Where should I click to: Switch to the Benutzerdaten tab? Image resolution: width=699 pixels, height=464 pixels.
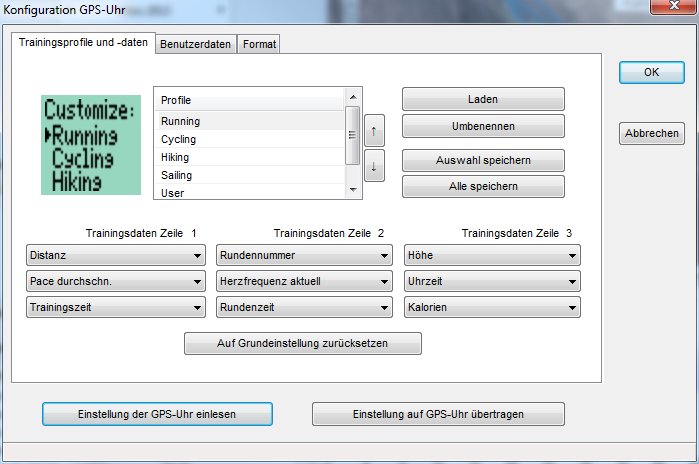(x=196, y=44)
